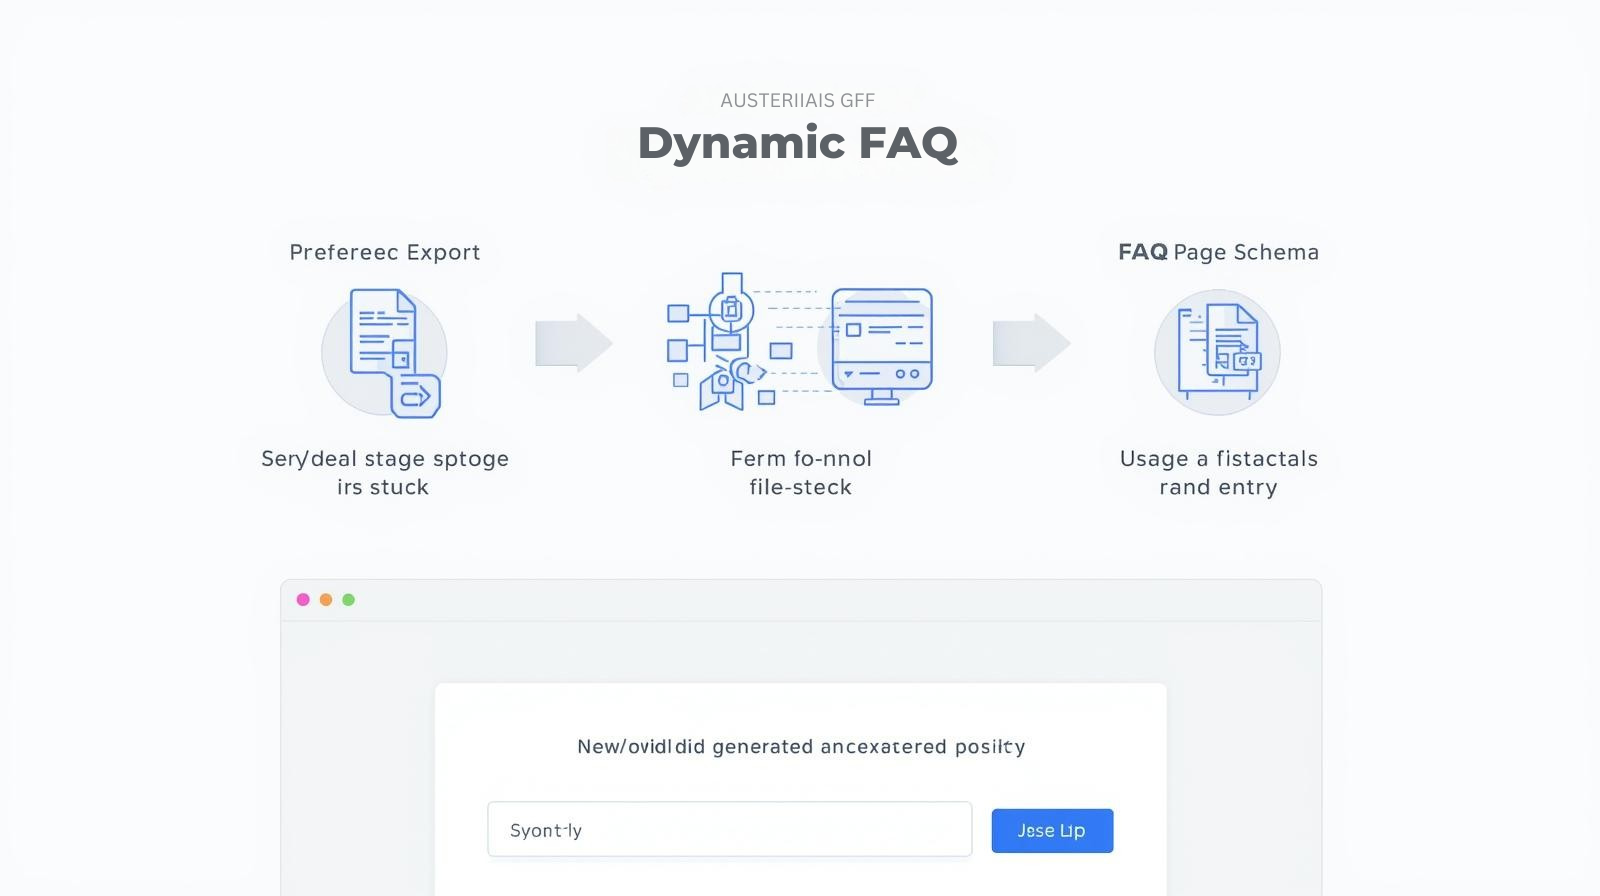The height and width of the screenshot is (896, 1600).
Task: Click the "Prefereec Export" label
Action: coord(385,252)
